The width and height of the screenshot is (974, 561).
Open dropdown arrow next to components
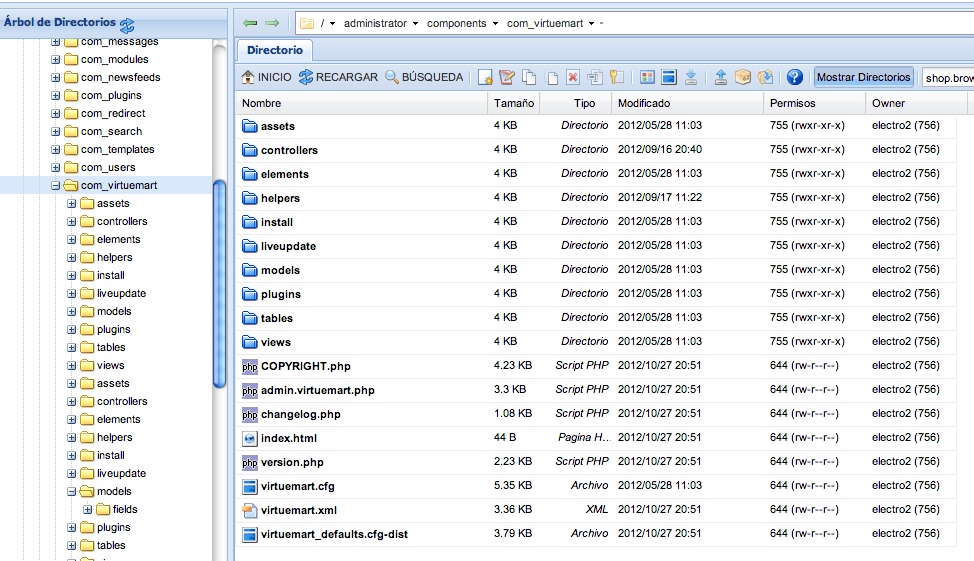pos(495,24)
